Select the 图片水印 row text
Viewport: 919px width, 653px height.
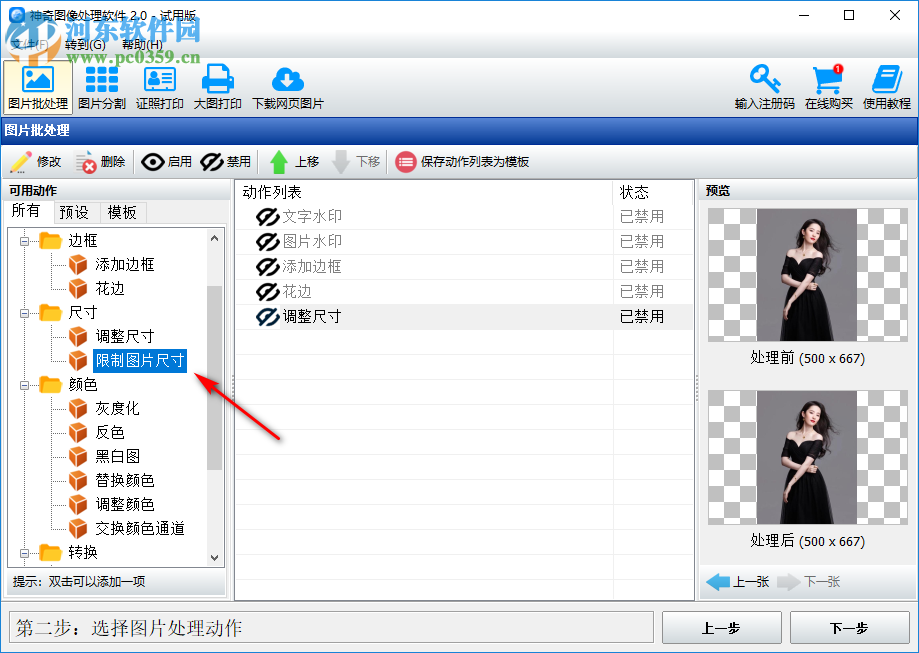[x=312, y=242]
